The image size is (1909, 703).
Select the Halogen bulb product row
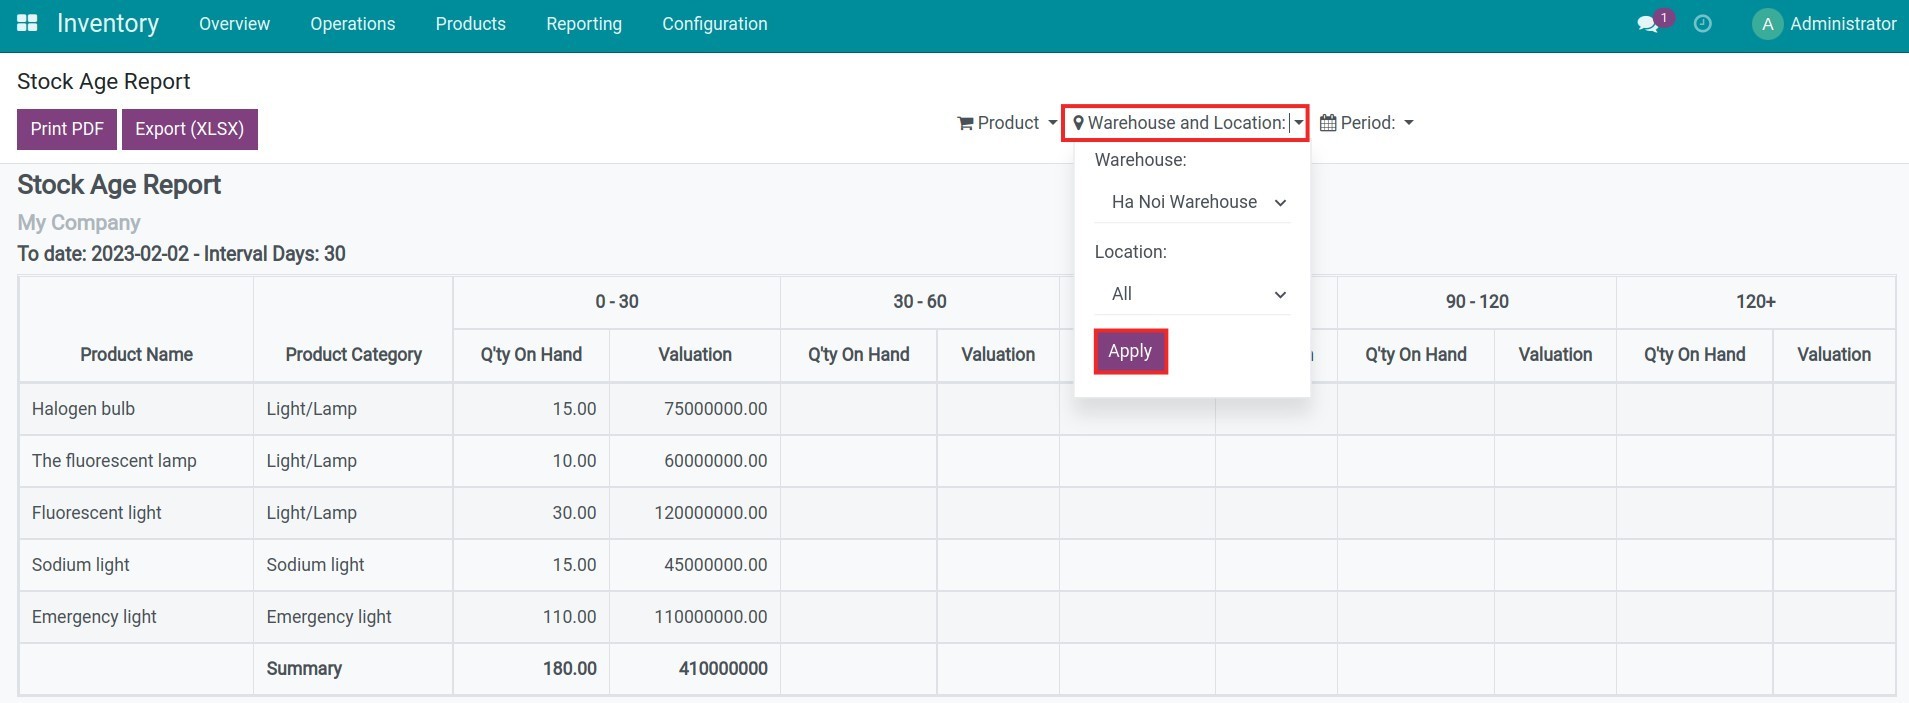[83, 409]
